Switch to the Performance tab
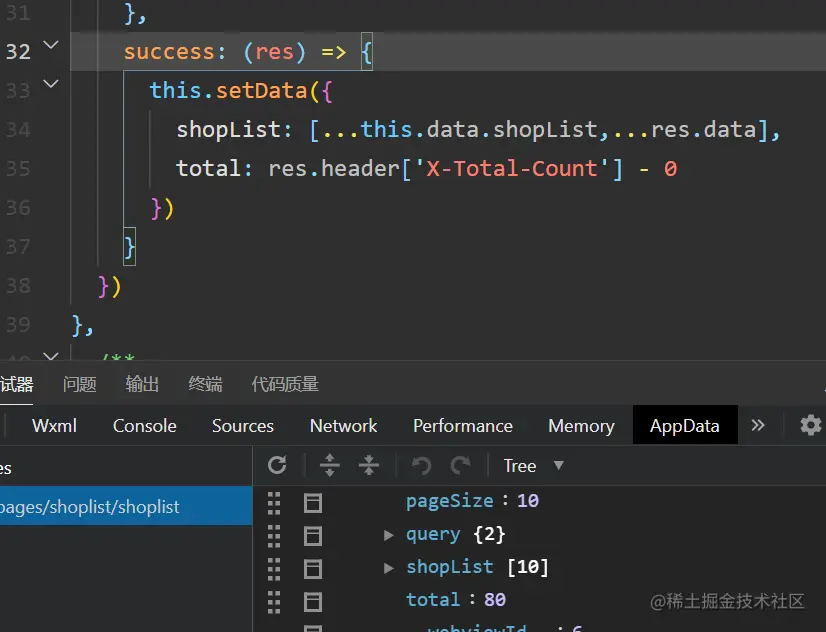The height and width of the screenshot is (632, 826). click(x=463, y=426)
